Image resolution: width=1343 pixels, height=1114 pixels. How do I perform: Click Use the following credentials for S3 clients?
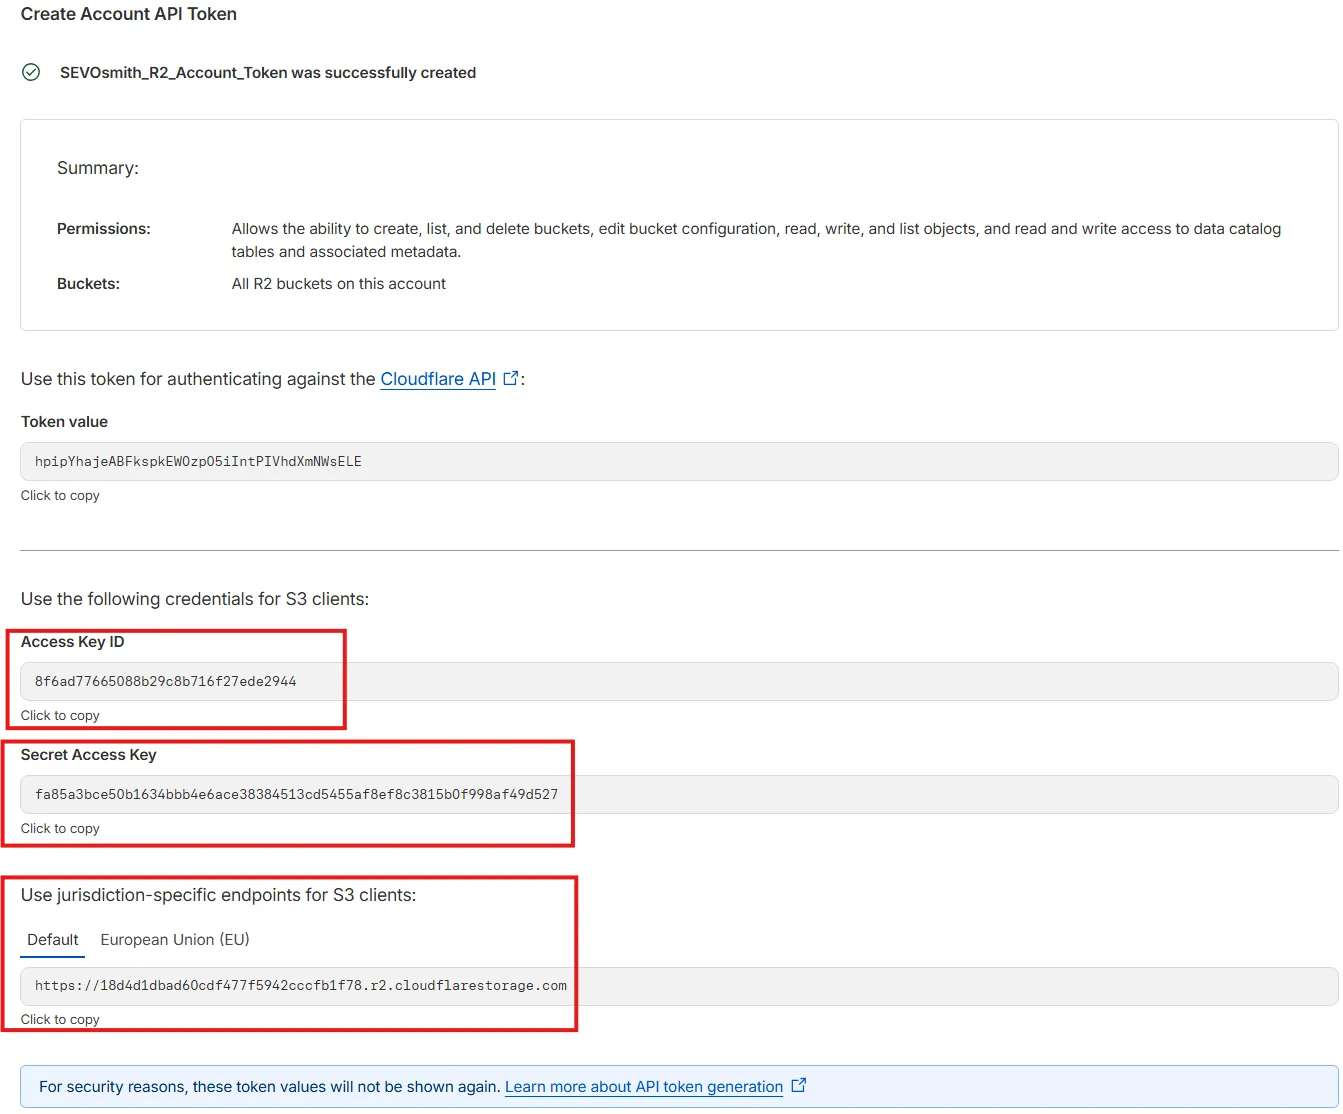(195, 599)
